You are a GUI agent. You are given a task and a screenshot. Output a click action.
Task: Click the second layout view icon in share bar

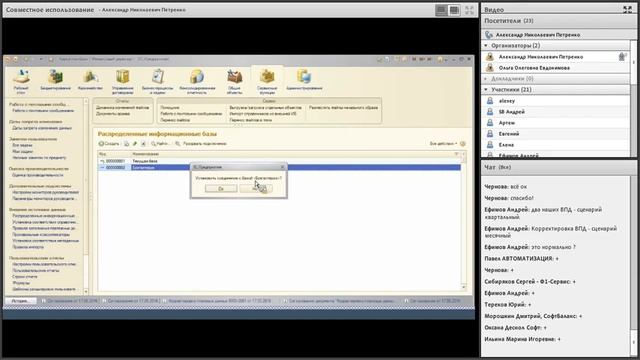point(454,10)
